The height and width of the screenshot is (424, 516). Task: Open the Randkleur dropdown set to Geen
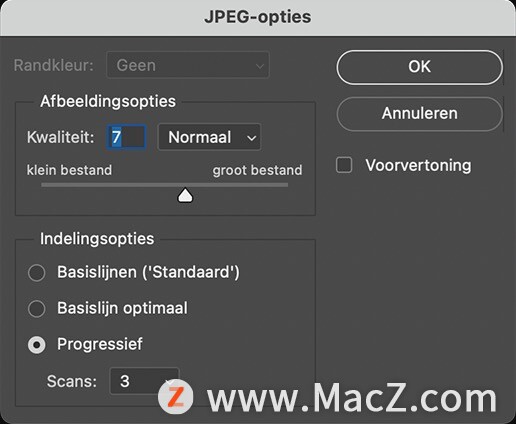188,65
